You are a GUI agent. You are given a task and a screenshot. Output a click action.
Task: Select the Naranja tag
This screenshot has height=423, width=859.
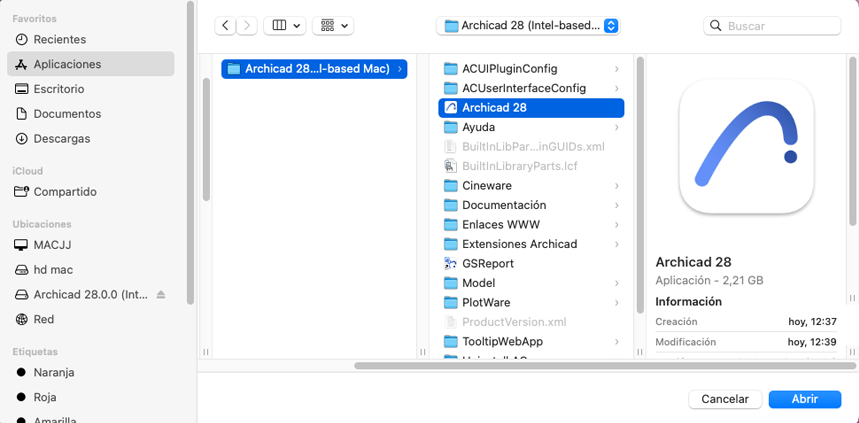pos(91,373)
